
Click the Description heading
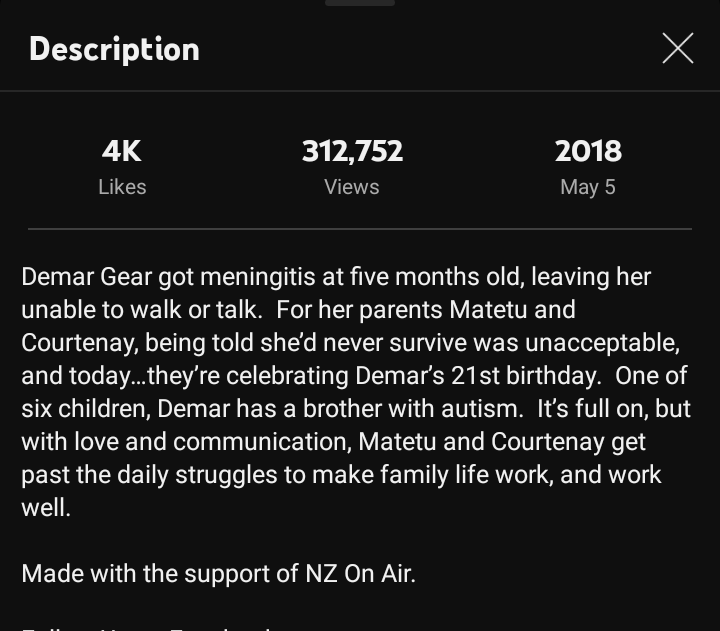pos(114,49)
